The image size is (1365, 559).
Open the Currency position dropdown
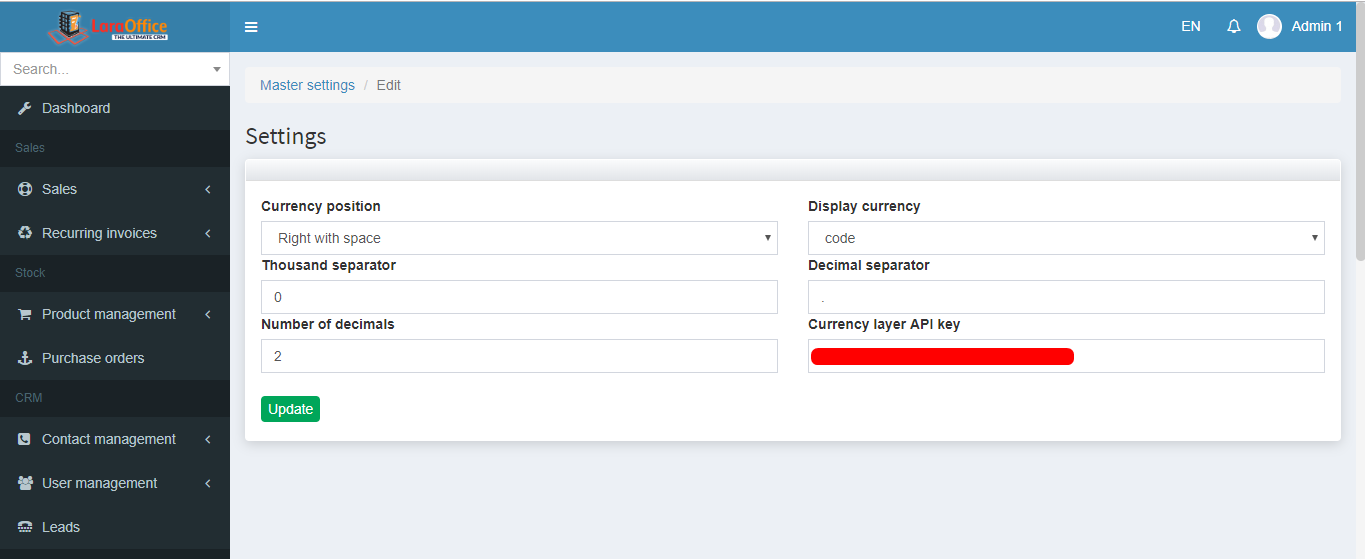point(519,238)
